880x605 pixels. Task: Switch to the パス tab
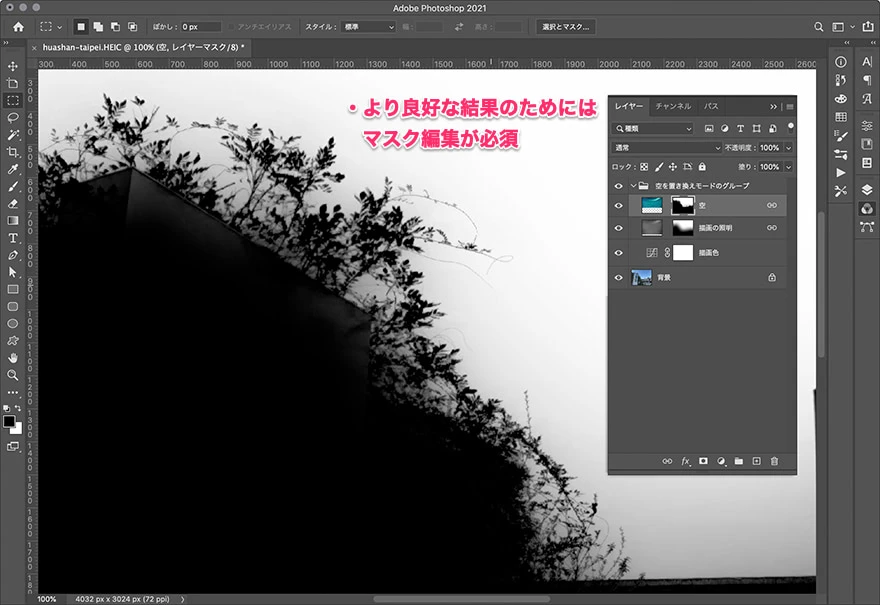[x=710, y=106]
